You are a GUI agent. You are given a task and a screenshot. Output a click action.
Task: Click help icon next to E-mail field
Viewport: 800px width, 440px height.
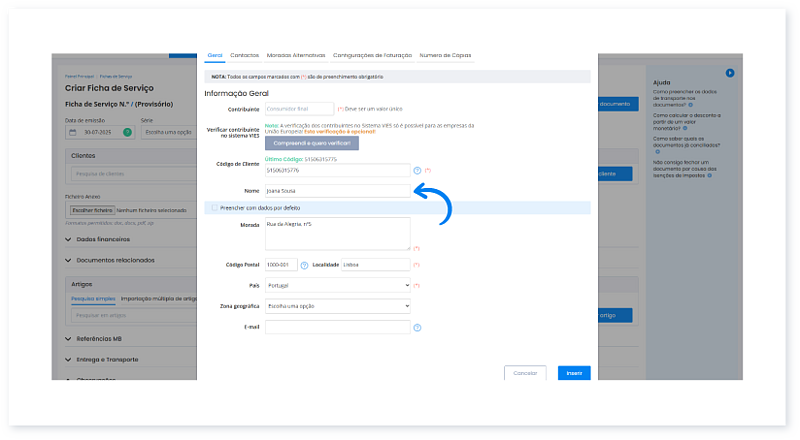(x=416, y=327)
